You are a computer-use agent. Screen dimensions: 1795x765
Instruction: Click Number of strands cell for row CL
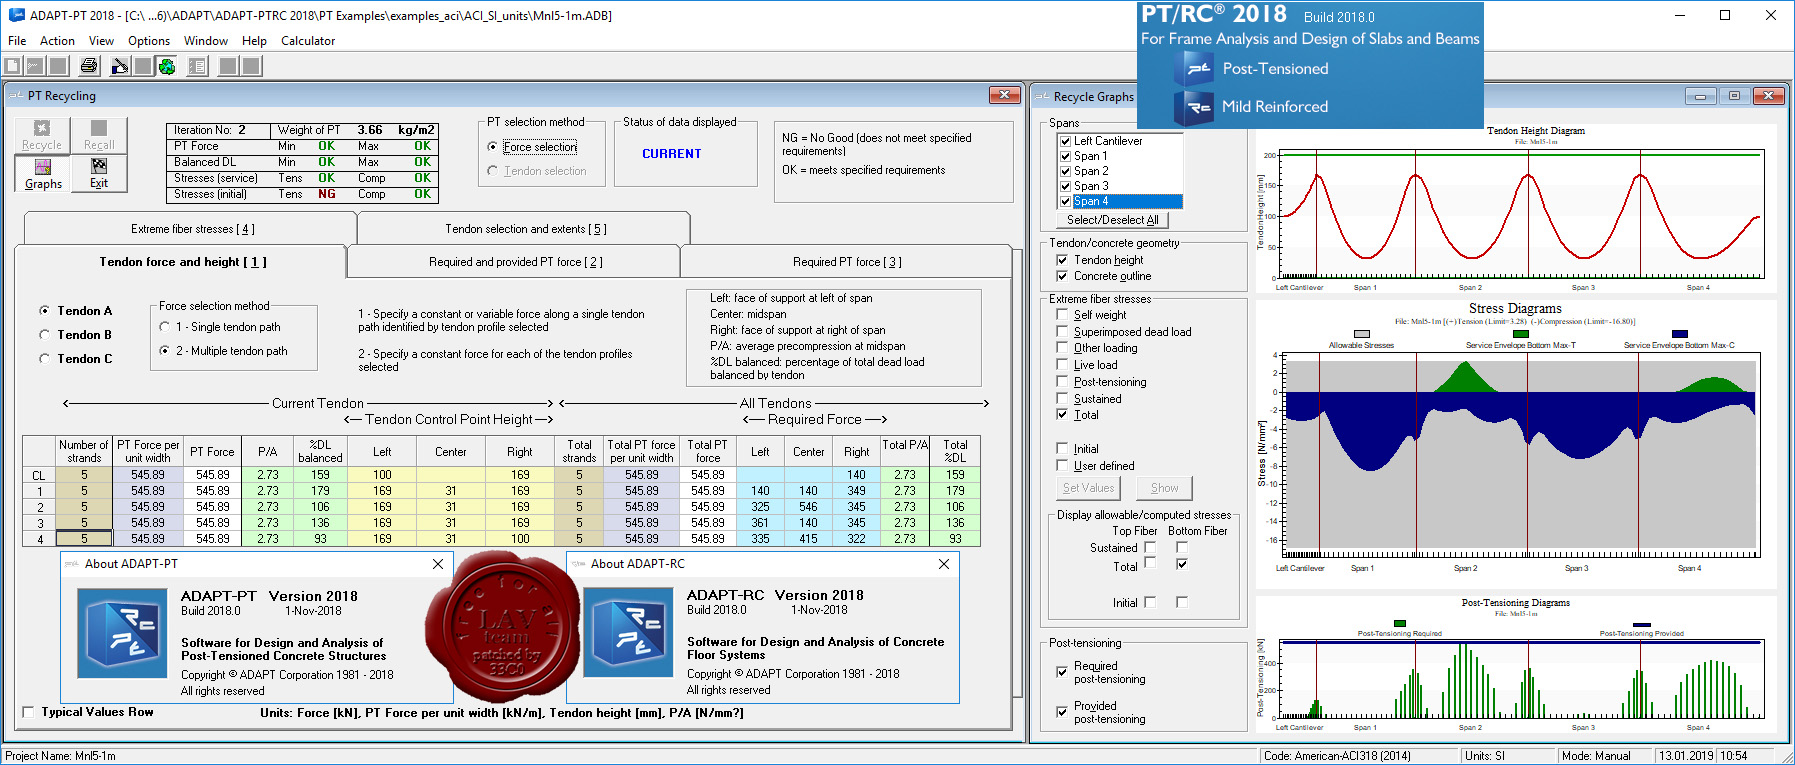(84, 475)
